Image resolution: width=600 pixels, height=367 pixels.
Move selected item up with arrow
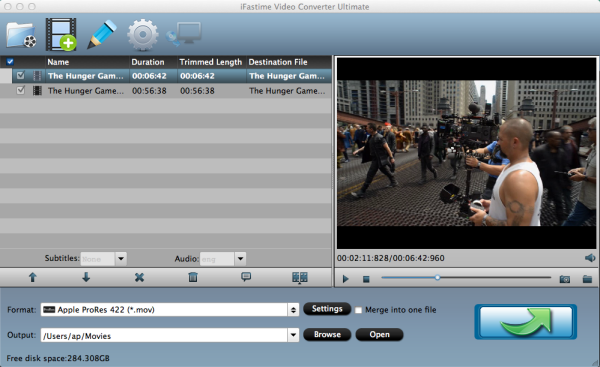coord(33,277)
